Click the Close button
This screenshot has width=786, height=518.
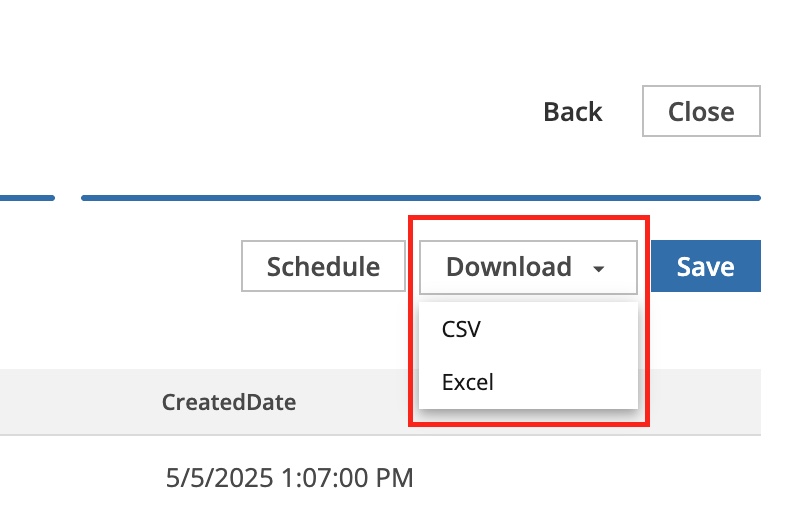point(701,111)
